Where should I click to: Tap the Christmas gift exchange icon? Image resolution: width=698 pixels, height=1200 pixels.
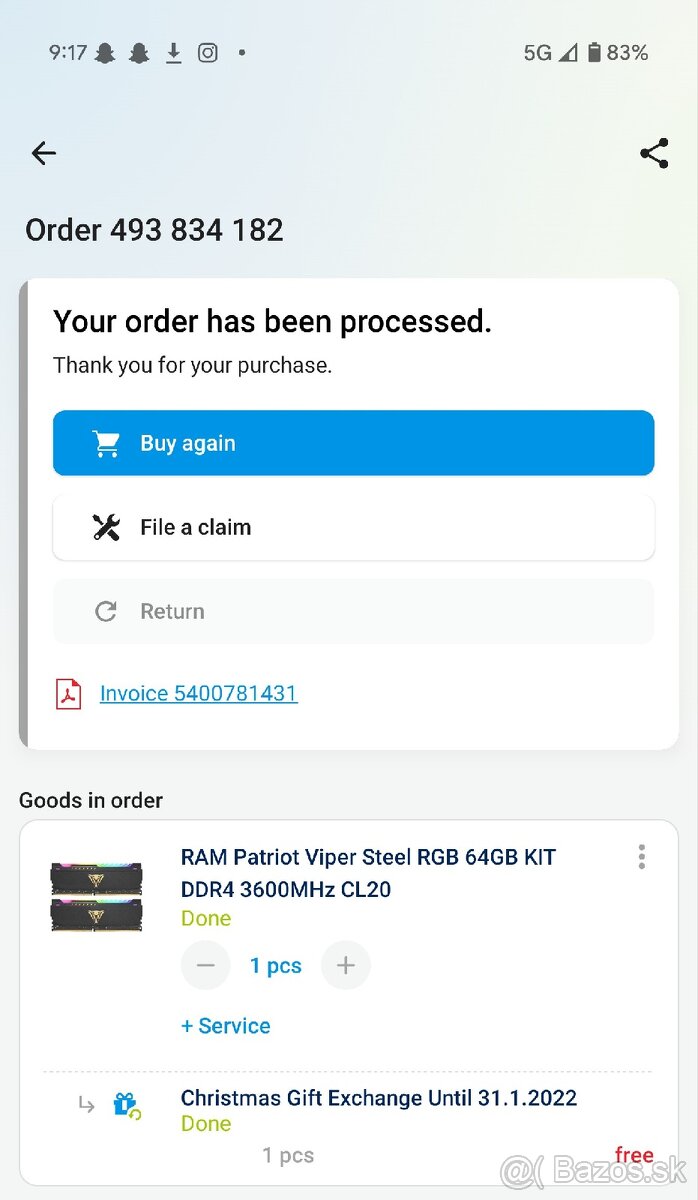(x=126, y=1105)
